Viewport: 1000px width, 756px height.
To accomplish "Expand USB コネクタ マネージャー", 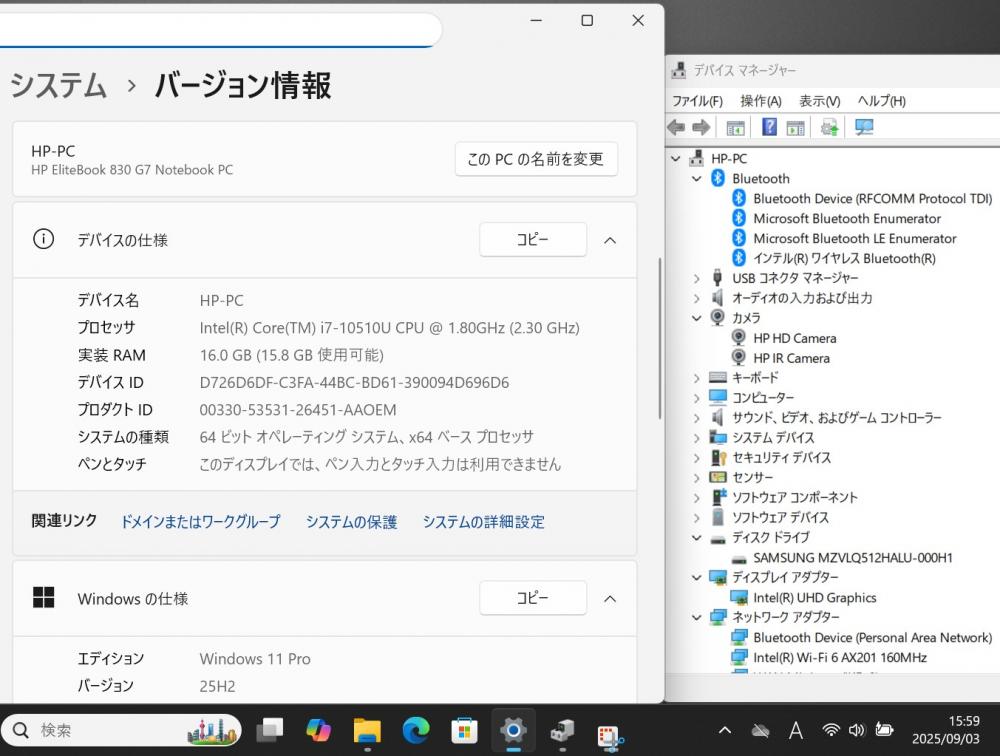I will (x=696, y=278).
